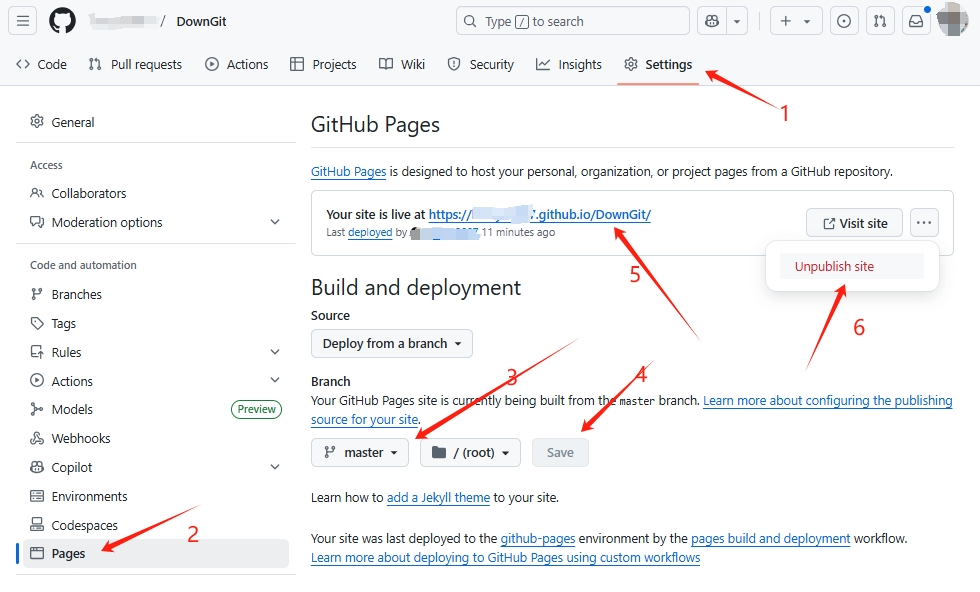The height and width of the screenshot is (592, 980).
Task: Open Collaborators in sidebar
Action: pyautogui.click(x=156, y=193)
